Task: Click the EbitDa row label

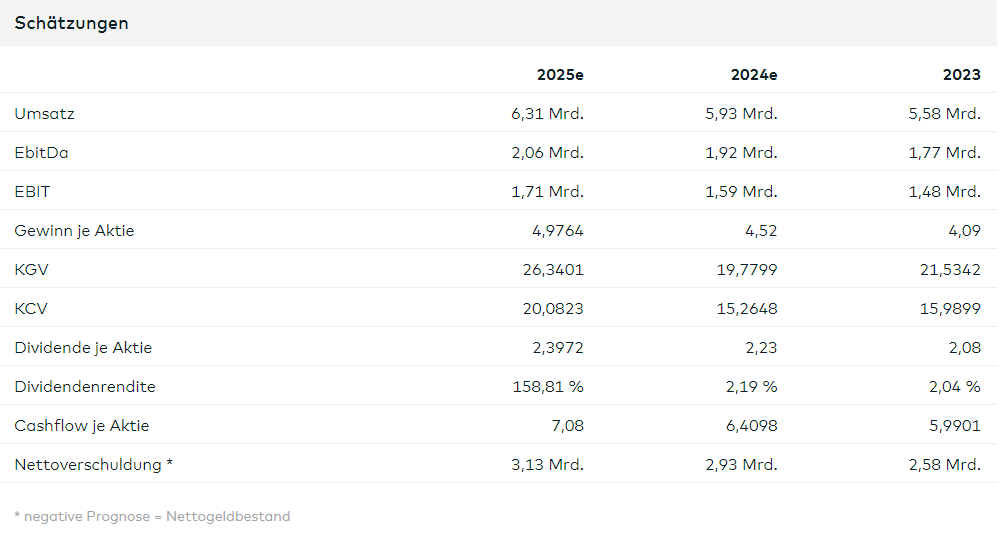Action: (x=41, y=152)
